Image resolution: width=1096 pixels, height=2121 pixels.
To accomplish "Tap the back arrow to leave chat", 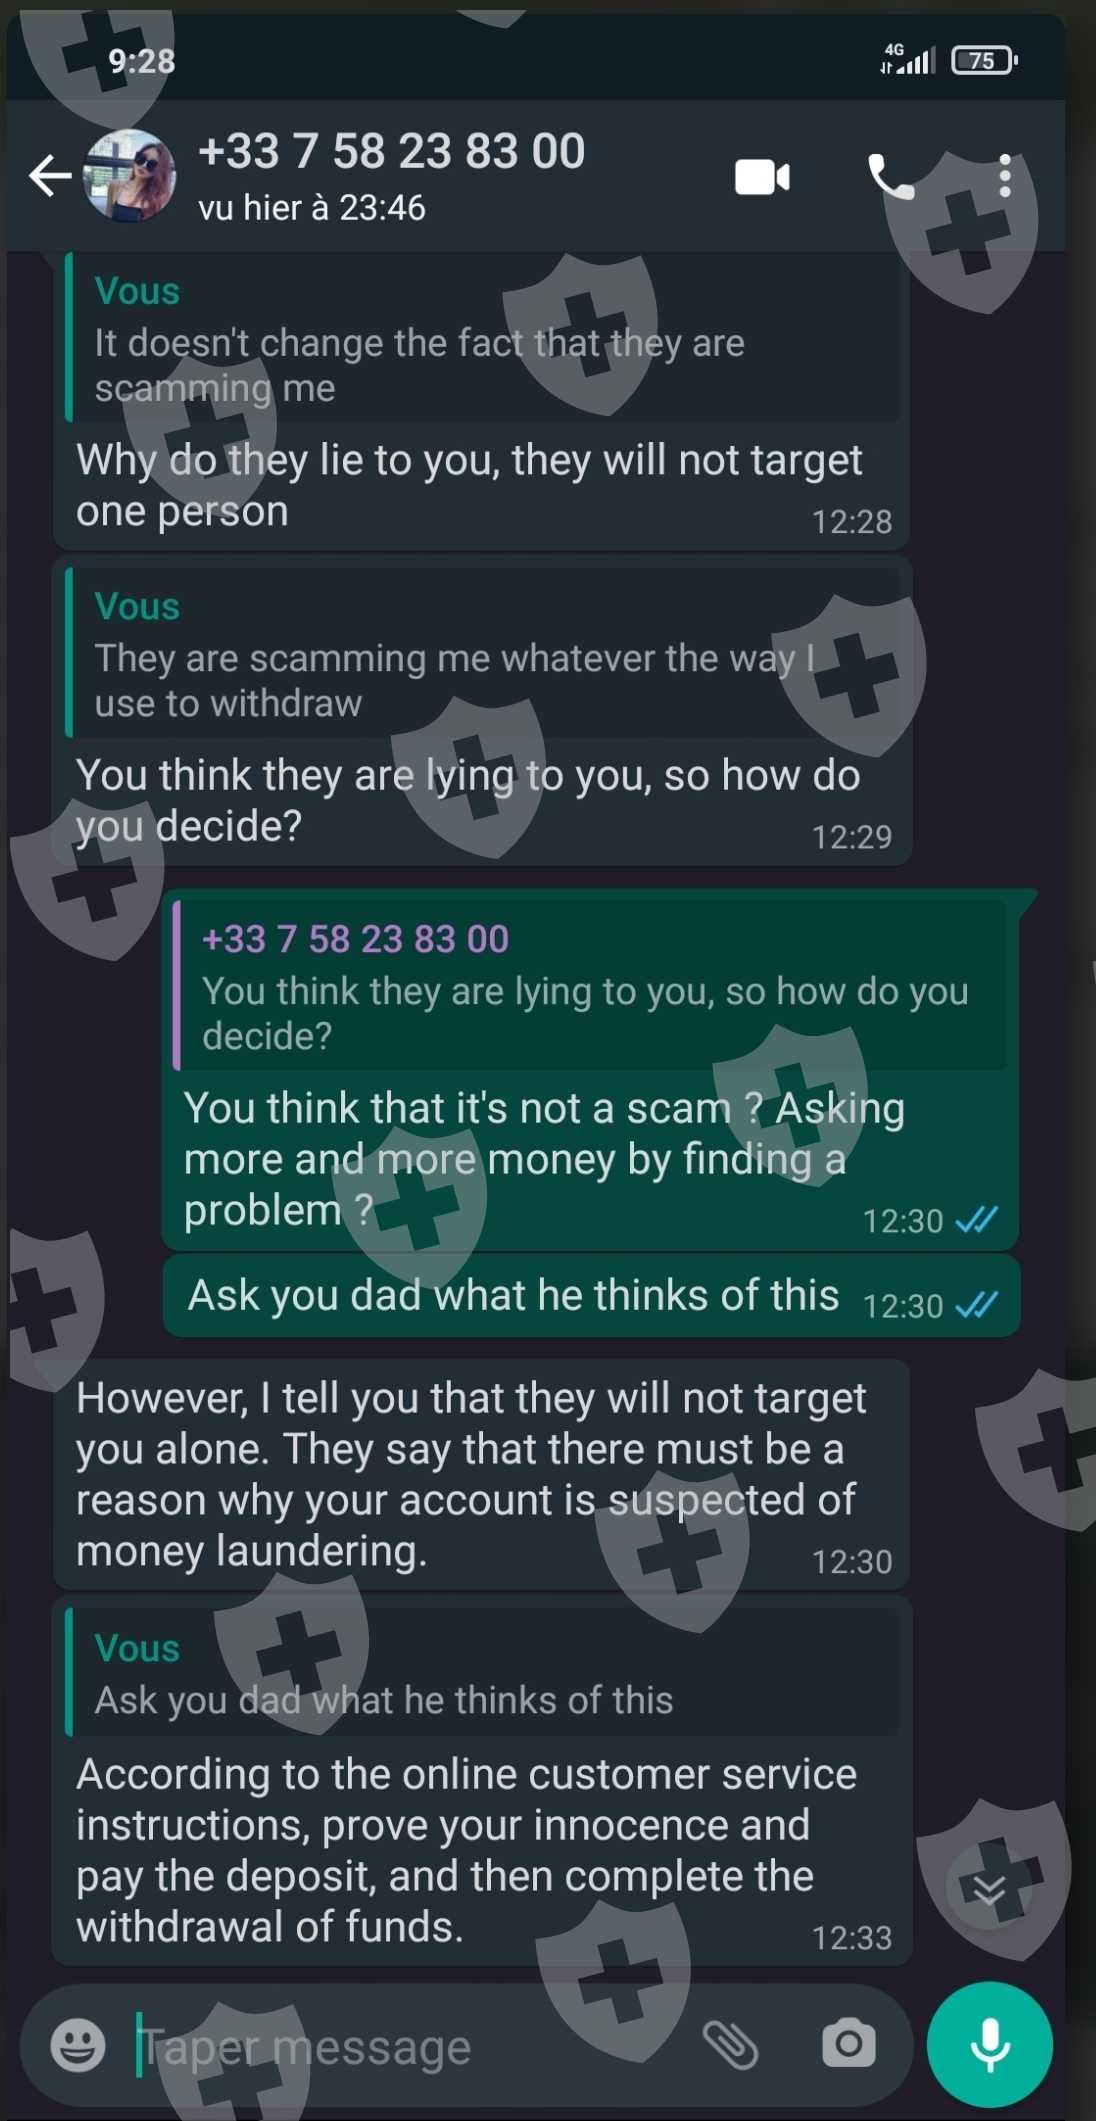I will pos(50,176).
